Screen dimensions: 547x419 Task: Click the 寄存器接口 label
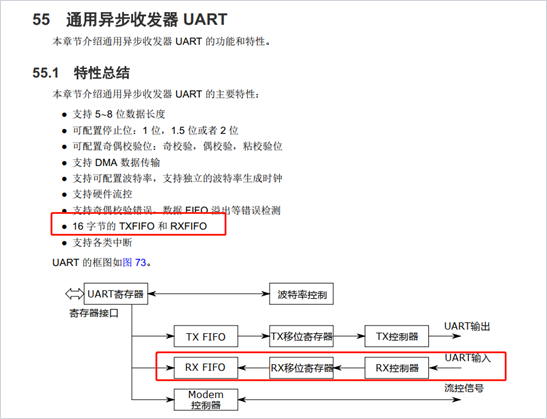[94, 313]
